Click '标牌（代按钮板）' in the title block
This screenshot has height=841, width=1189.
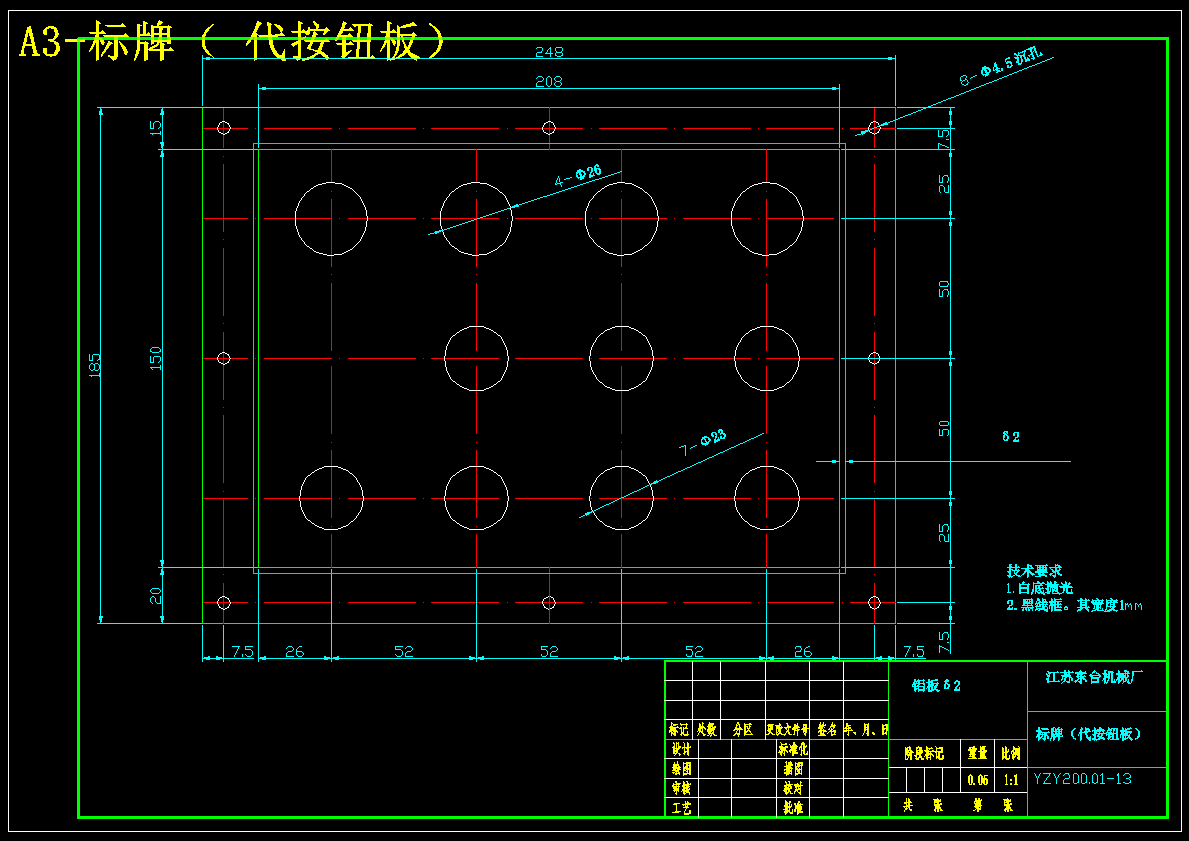1088,734
